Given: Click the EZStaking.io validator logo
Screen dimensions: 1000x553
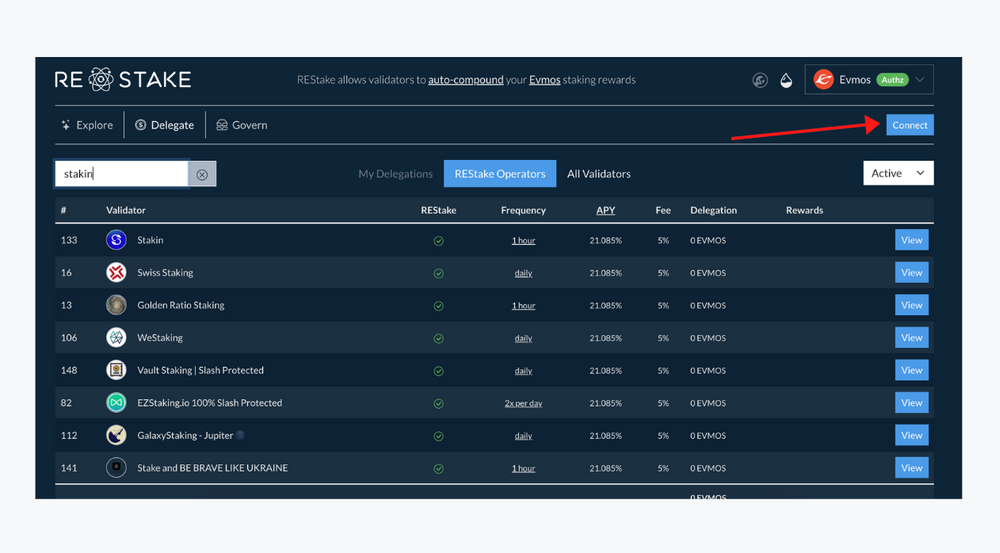Looking at the screenshot, I should click(x=116, y=403).
